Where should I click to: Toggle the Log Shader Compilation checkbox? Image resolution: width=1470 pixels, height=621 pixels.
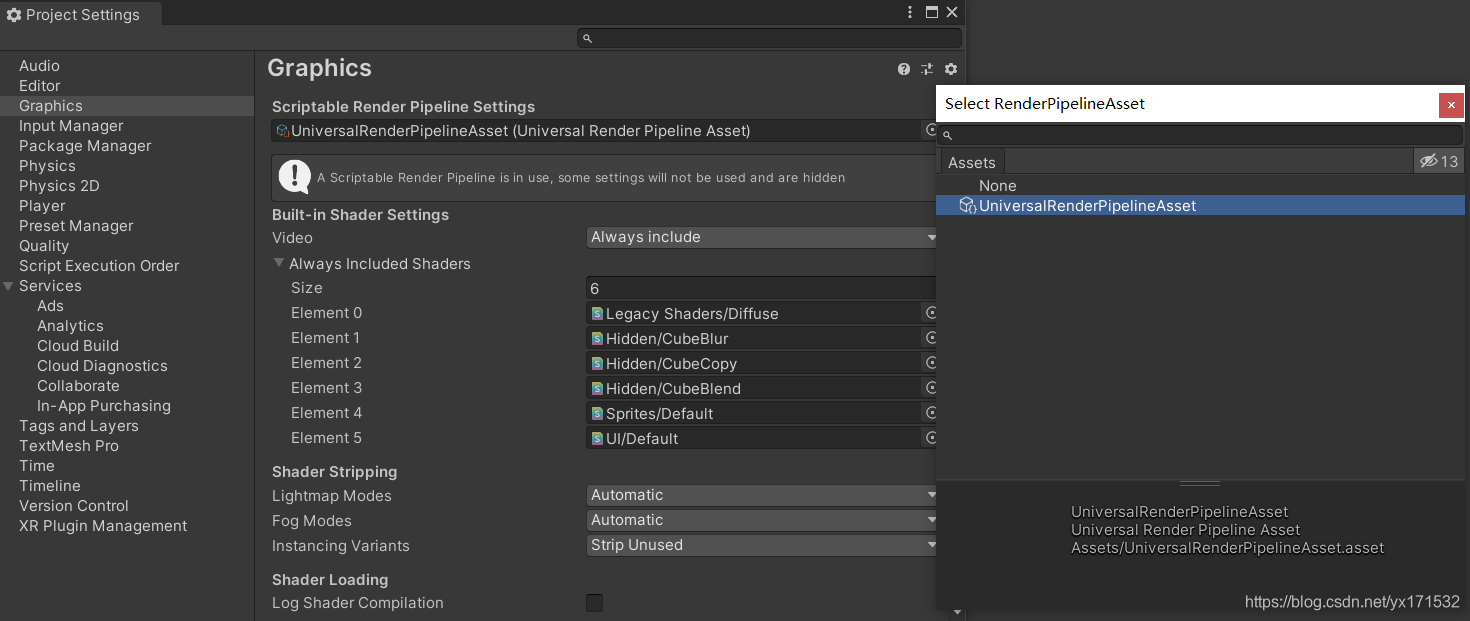(x=594, y=603)
